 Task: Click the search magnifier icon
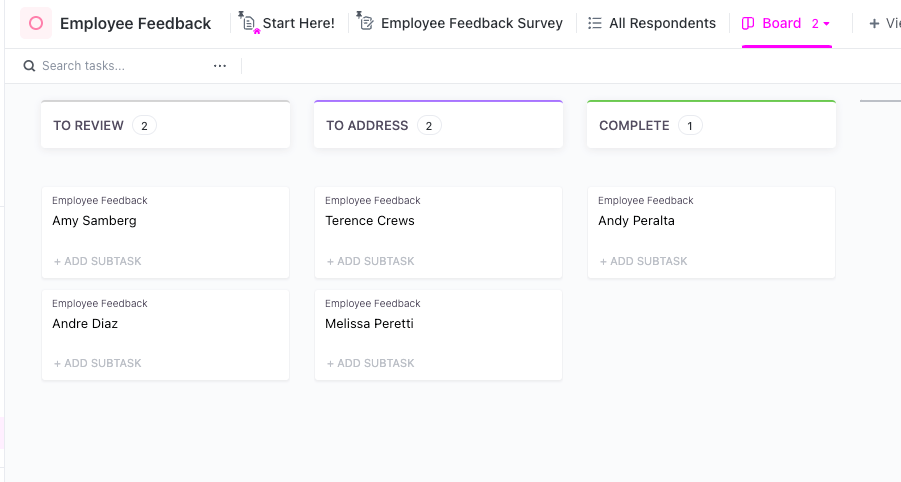29,66
